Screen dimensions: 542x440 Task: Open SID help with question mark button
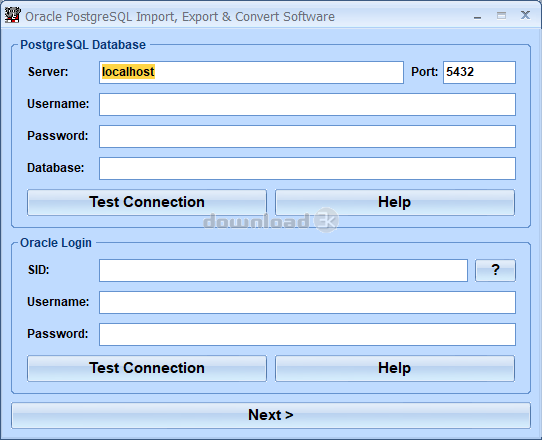495,270
